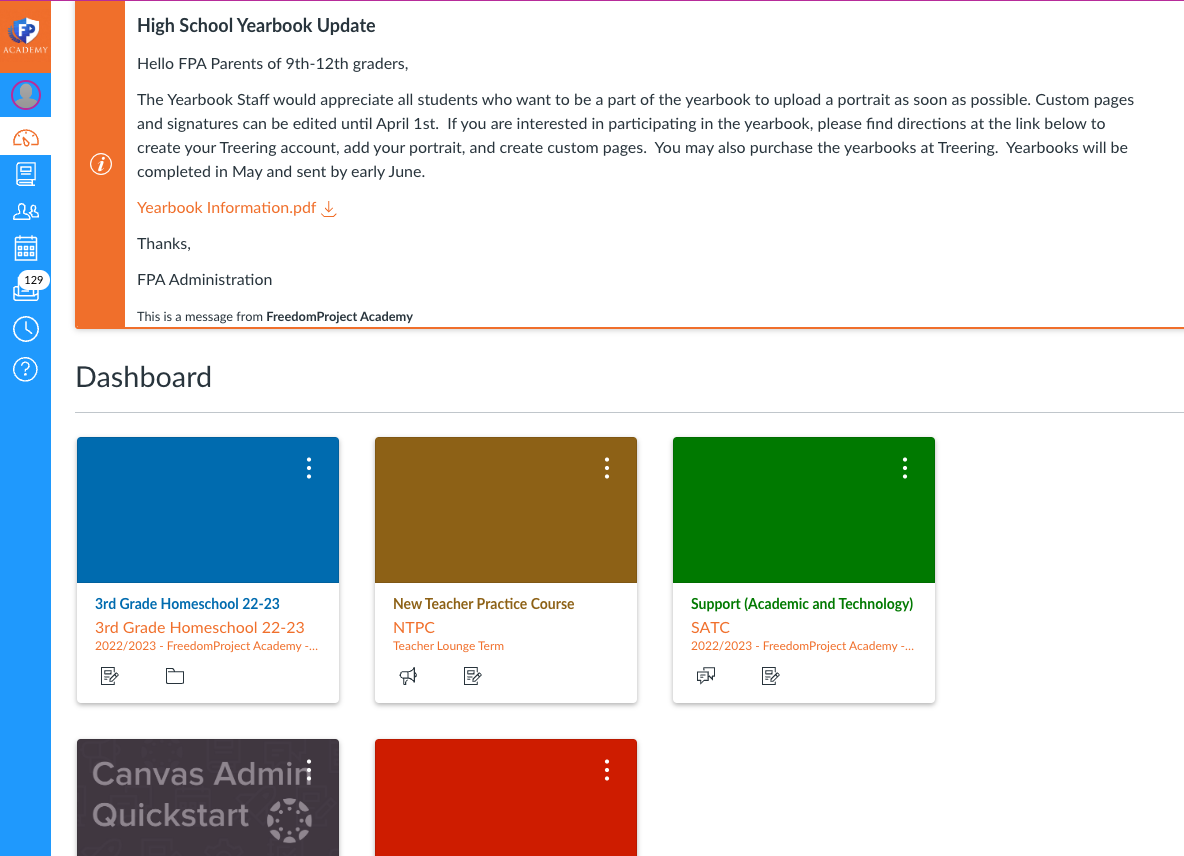Open Groups people icon in sidebar
Image resolution: width=1184 pixels, height=856 pixels.
pyautogui.click(x=26, y=211)
